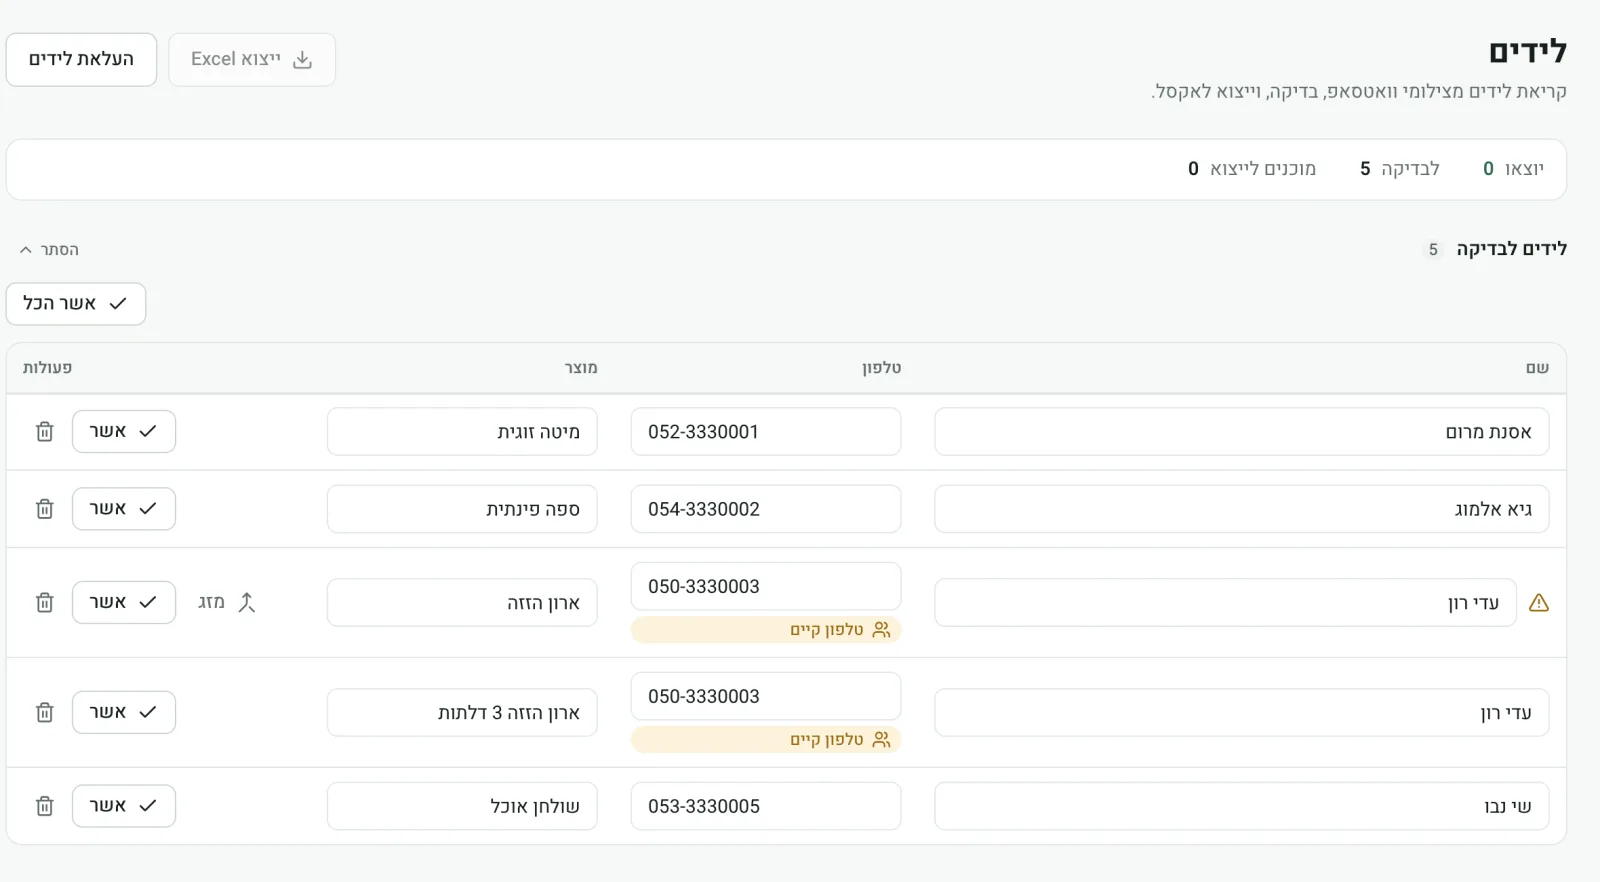Delete the שי נבו lead with trash icon

coord(45,806)
